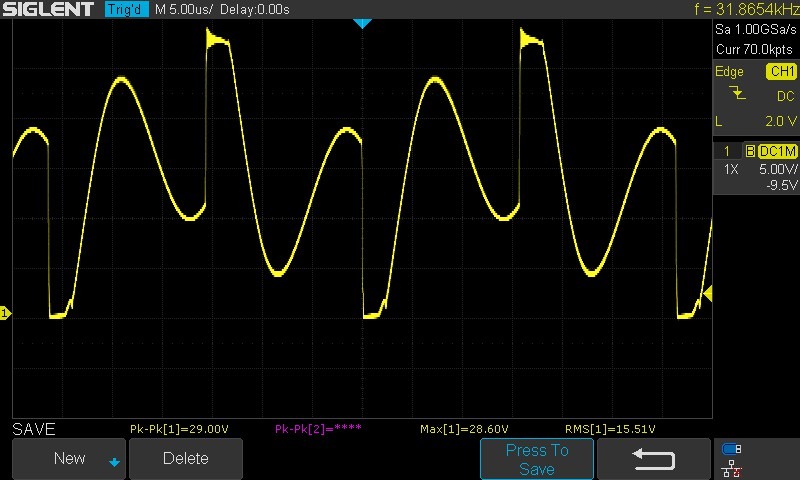
Task: Click the yellow trigger level arrow on right edge
Action: (x=708, y=293)
